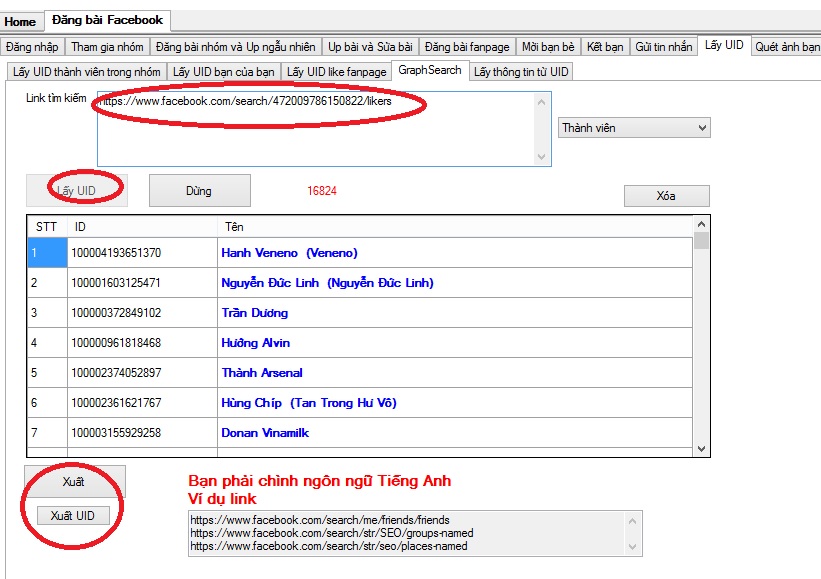Screen dimensions: 821x579
Task: Open Lấy UID like fanpage subtab
Action: click(337, 72)
